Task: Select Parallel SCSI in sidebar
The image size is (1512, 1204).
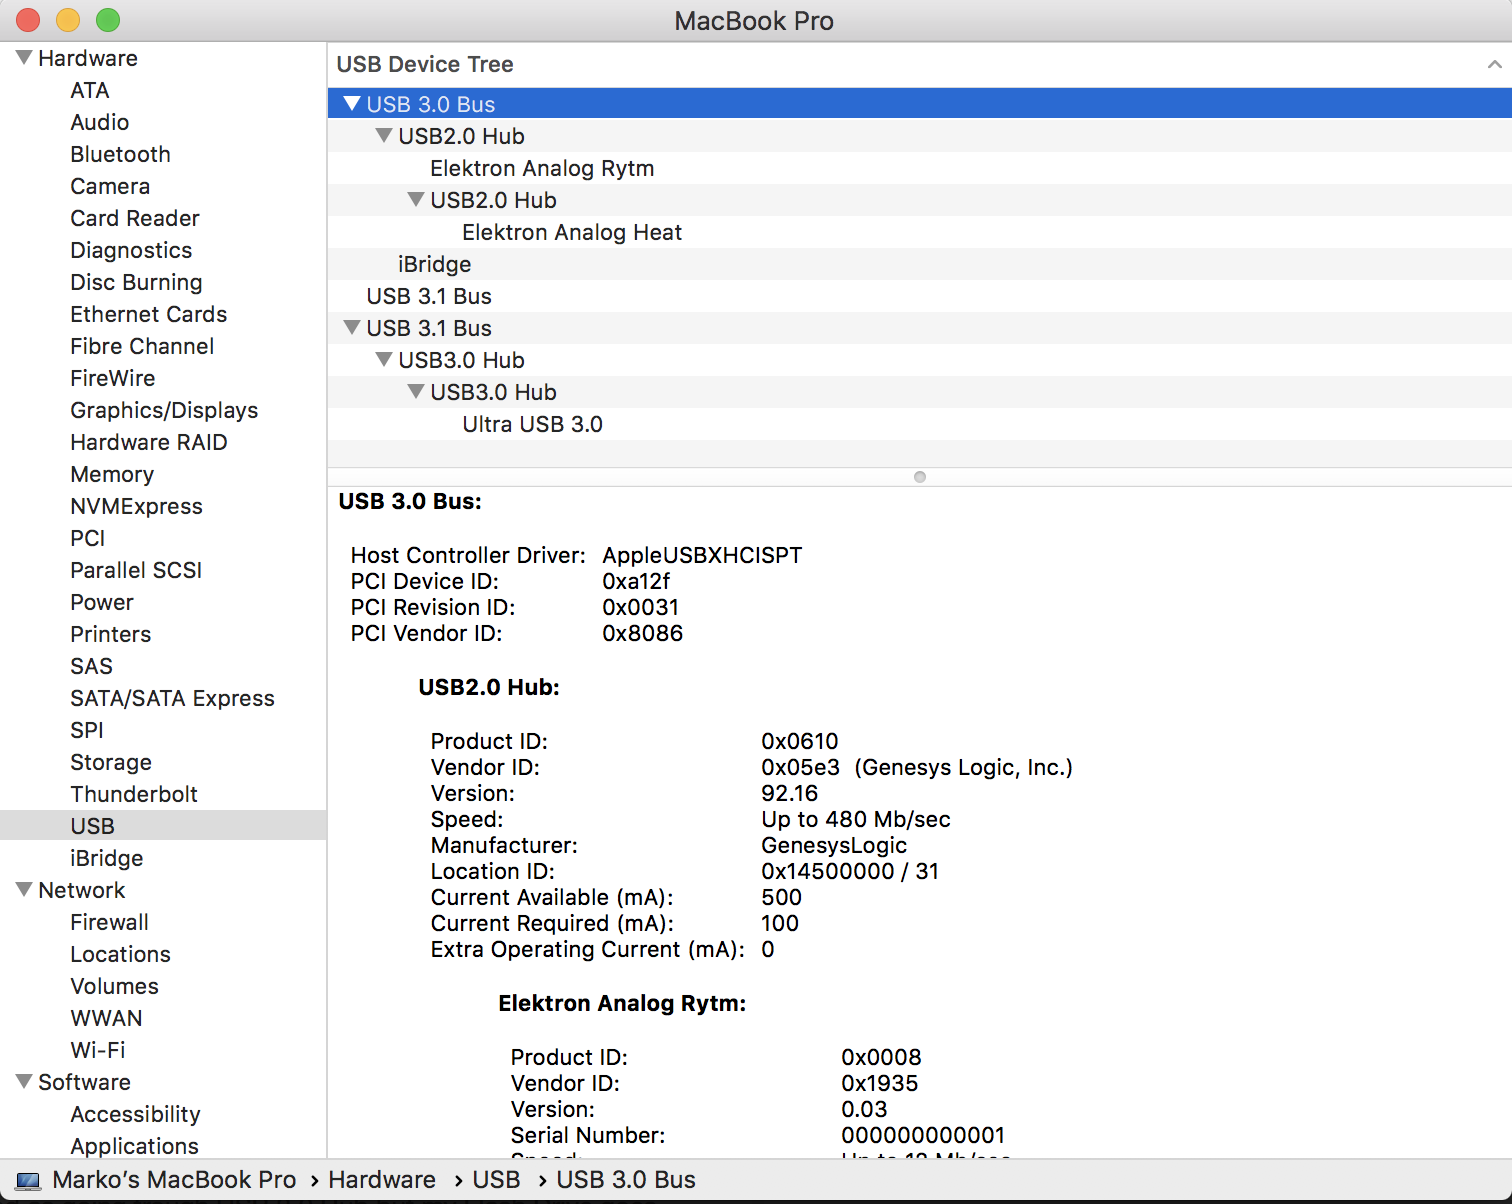Action: coord(136,570)
